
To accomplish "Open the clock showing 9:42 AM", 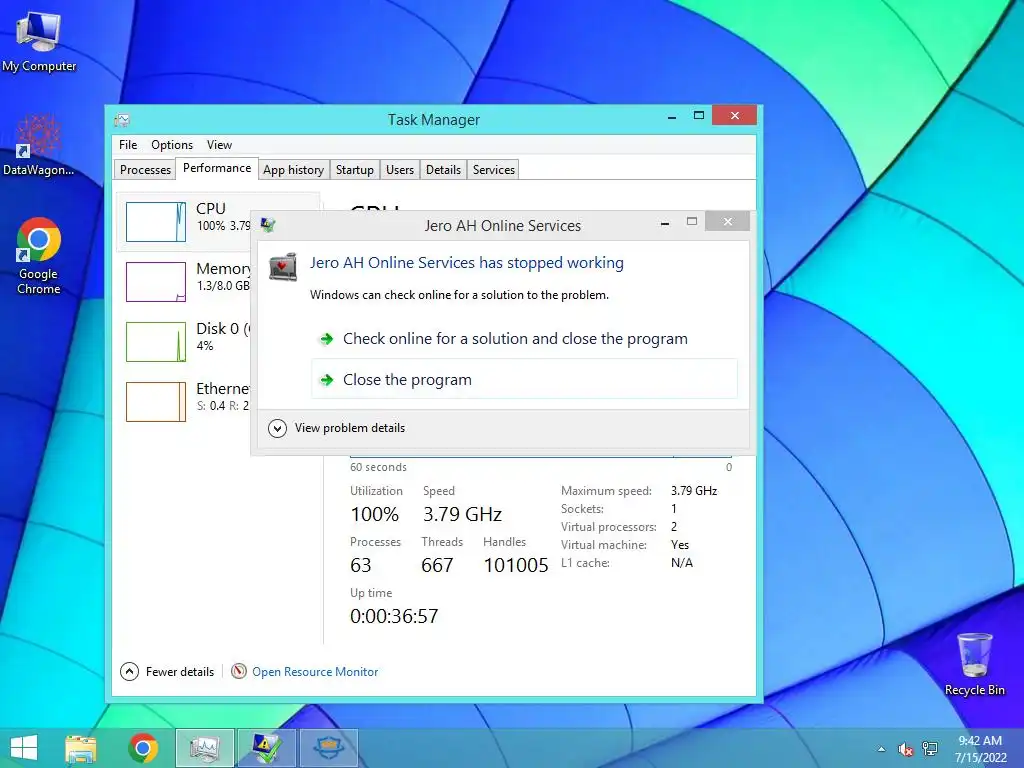I will pos(980,749).
